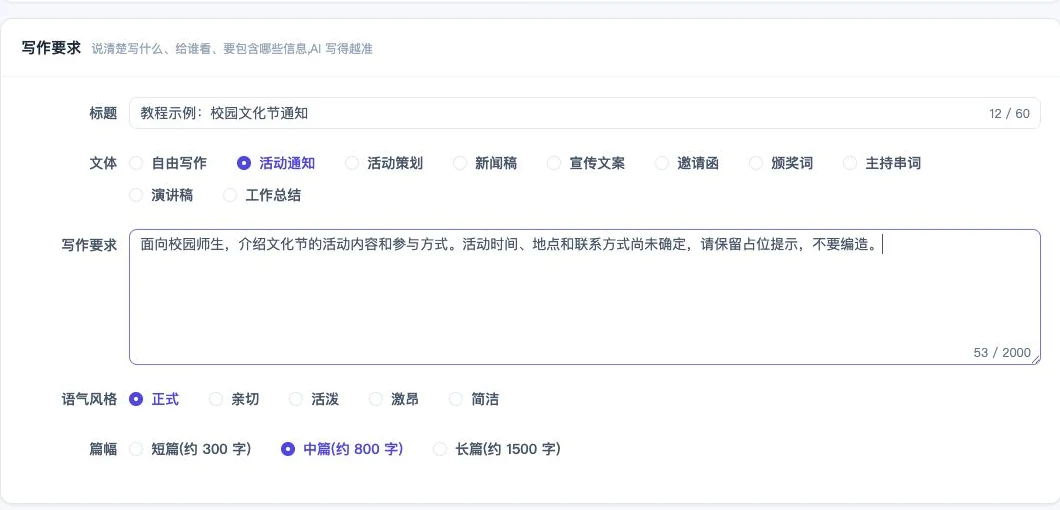Image resolution: width=1060 pixels, height=510 pixels.
Task: Set tone style to 活泼
Action: (x=314, y=399)
